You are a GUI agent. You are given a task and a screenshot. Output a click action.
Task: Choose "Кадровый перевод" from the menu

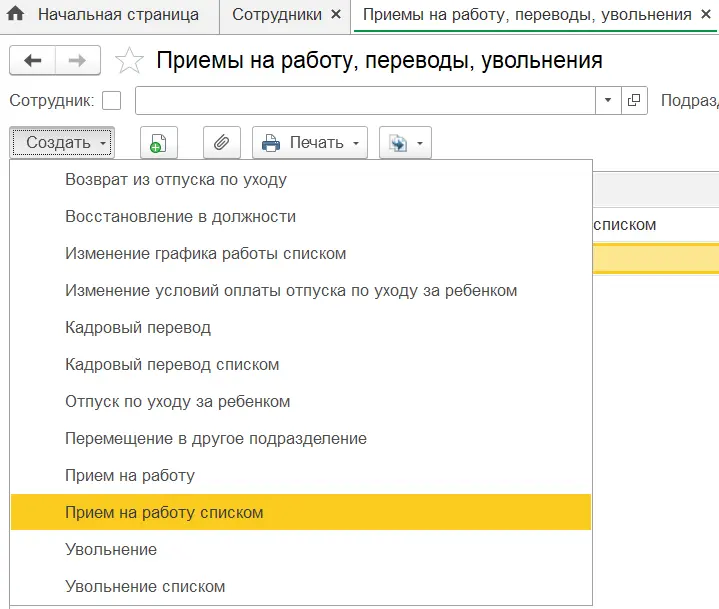(138, 327)
